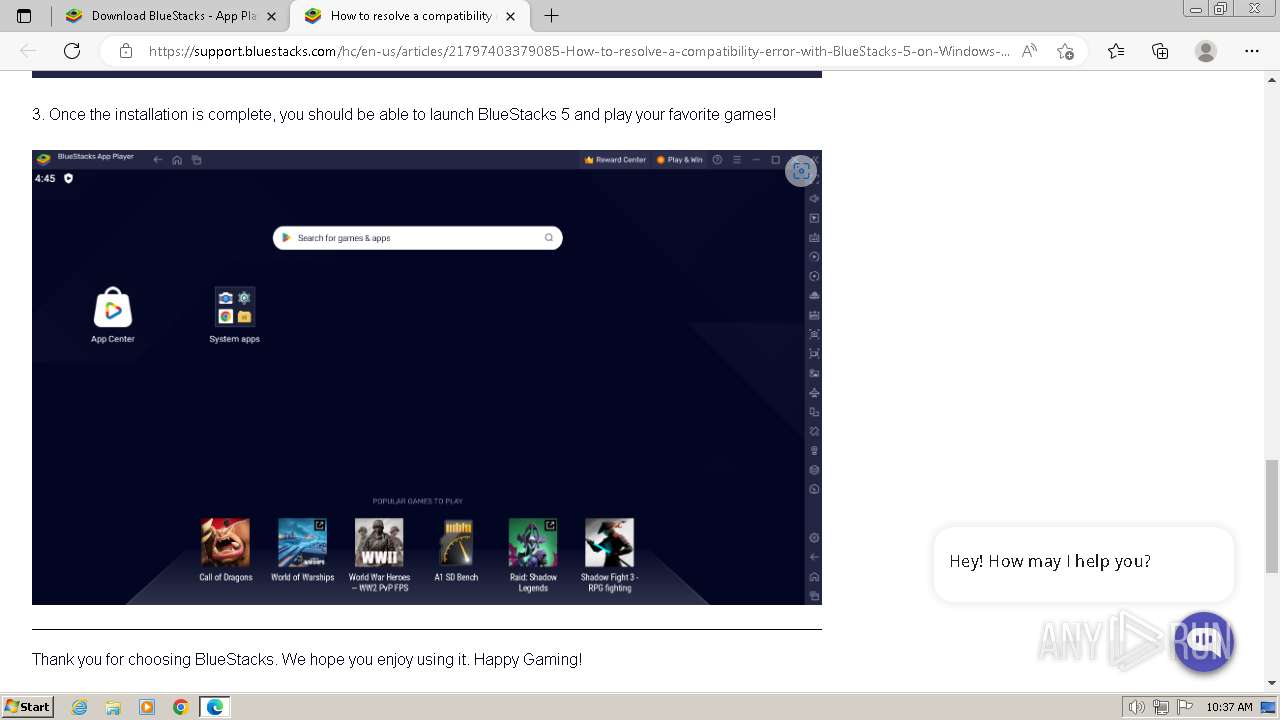Select the How to resolve a compatibility tab
1280x720 pixels.
(x=410, y=16)
